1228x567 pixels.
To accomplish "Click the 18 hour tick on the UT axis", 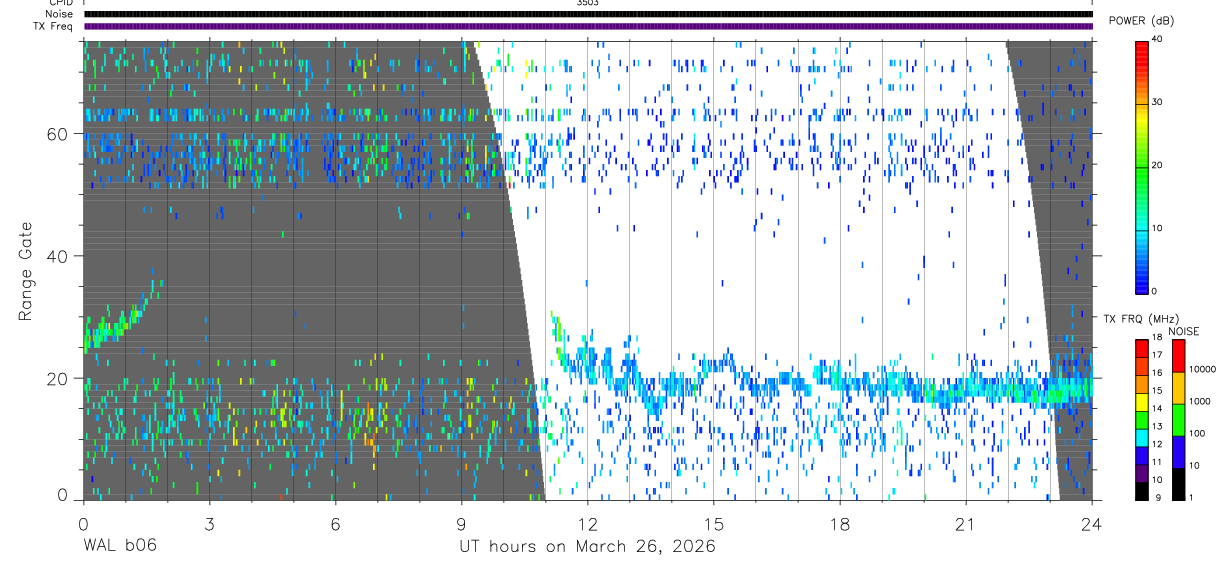I will pyautogui.click(x=840, y=523).
